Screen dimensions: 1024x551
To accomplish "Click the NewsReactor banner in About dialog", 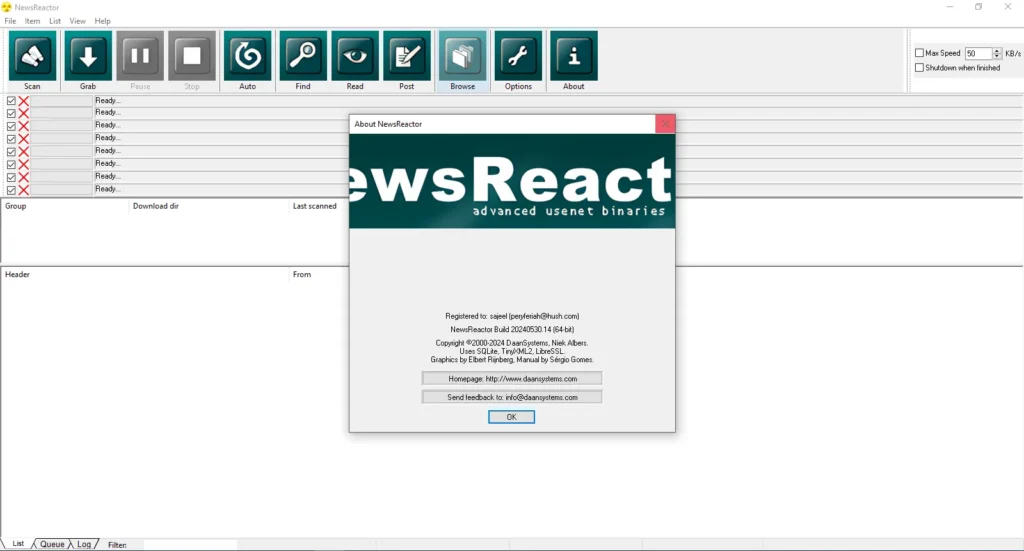I will tap(512, 181).
